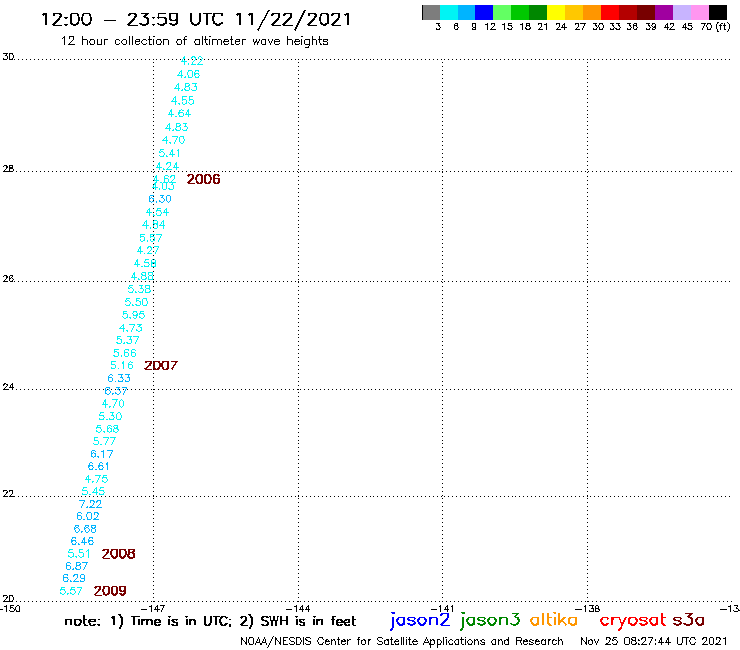Viewport: 740px width, 650px height.
Task: Click the wave height value "5.95"
Action: tap(134, 315)
